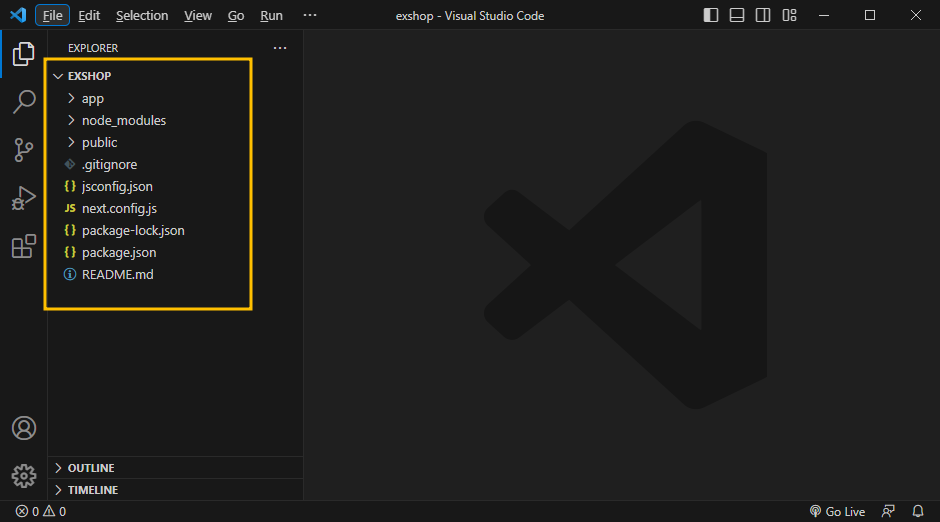
Task: Open the Extensions view icon
Action: (x=23, y=246)
